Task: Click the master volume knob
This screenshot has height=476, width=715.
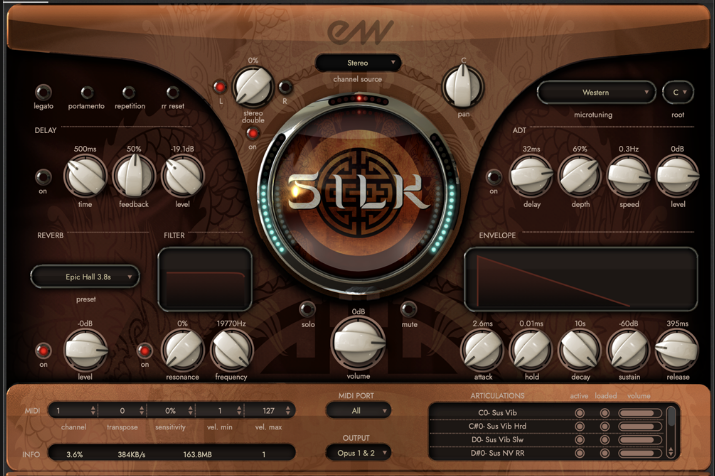Action: [x=358, y=345]
